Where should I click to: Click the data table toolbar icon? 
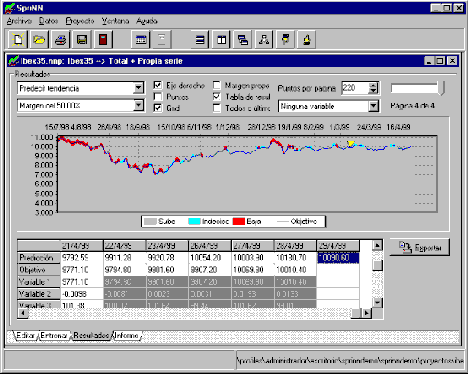(141, 40)
